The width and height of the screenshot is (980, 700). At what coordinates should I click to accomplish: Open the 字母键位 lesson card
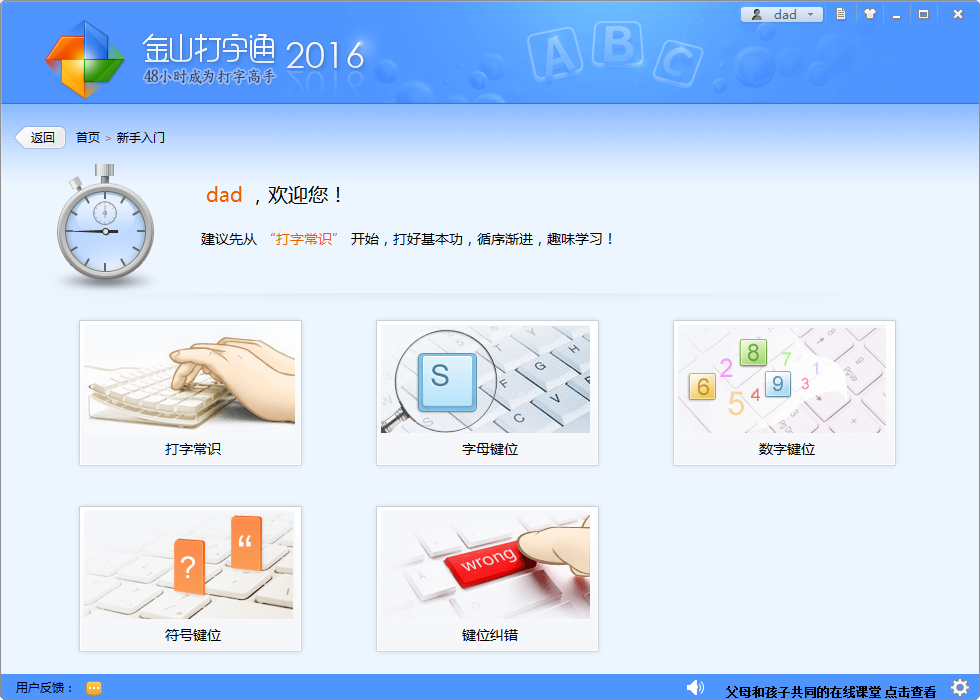click(x=487, y=392)
